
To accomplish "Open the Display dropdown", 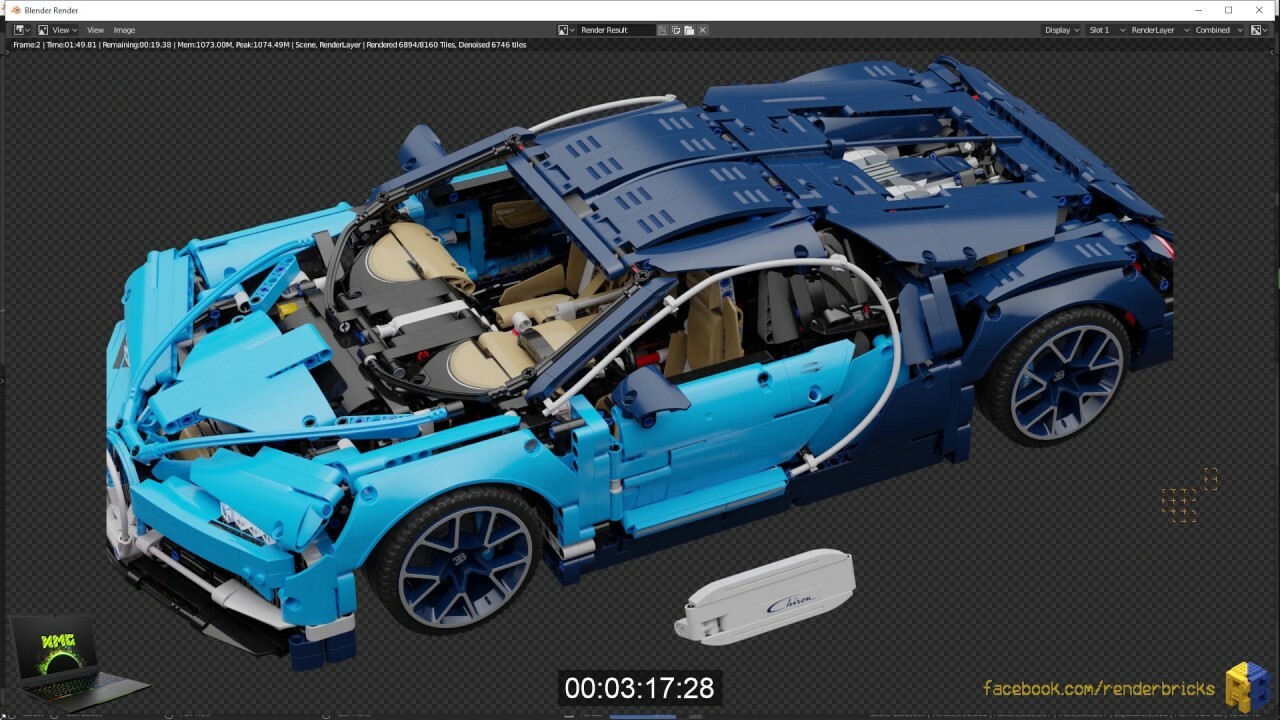I will pyautogui.click(x=1060, y=29).
